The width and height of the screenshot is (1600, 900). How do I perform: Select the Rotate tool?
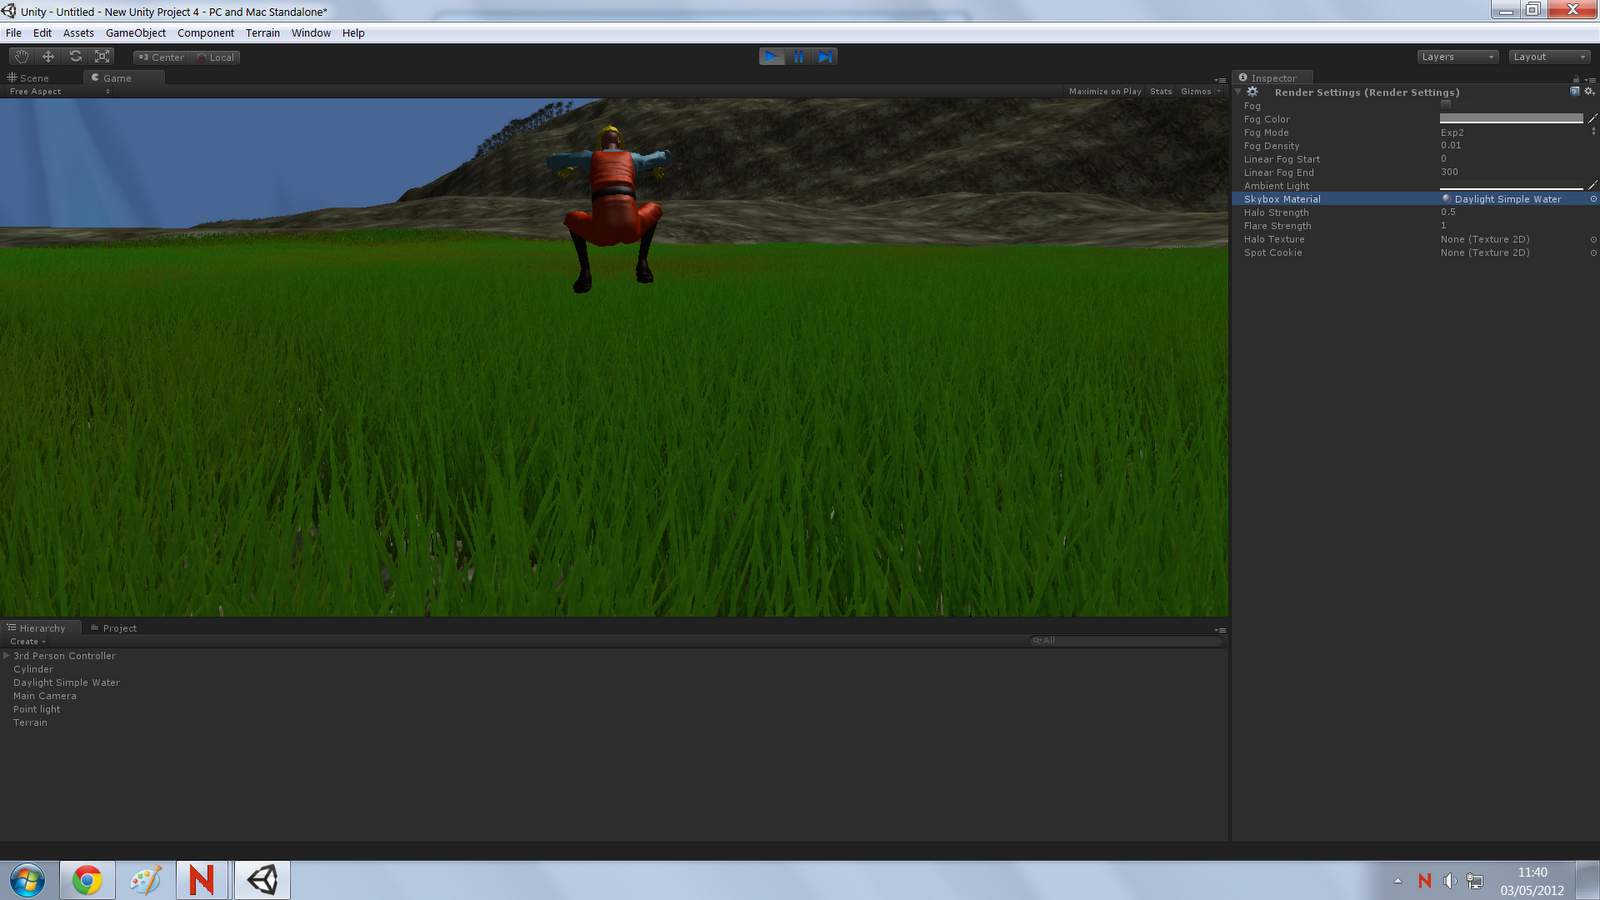tap(76, 56)
